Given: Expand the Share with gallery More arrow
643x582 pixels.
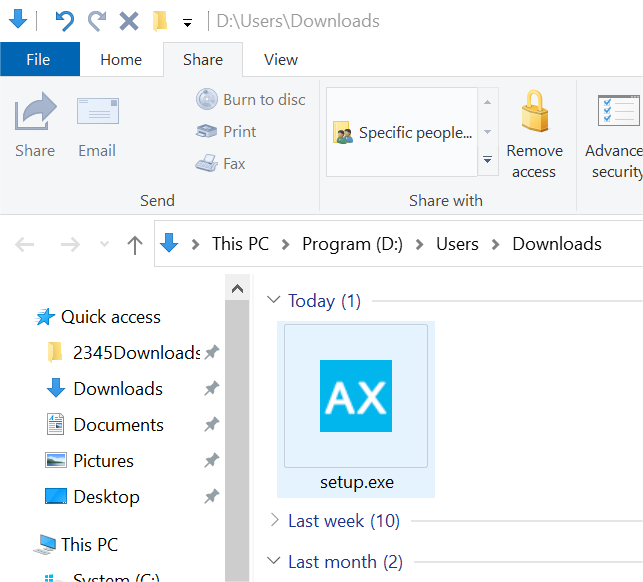Looking at the screenshot, I should [x=488, y=160].
